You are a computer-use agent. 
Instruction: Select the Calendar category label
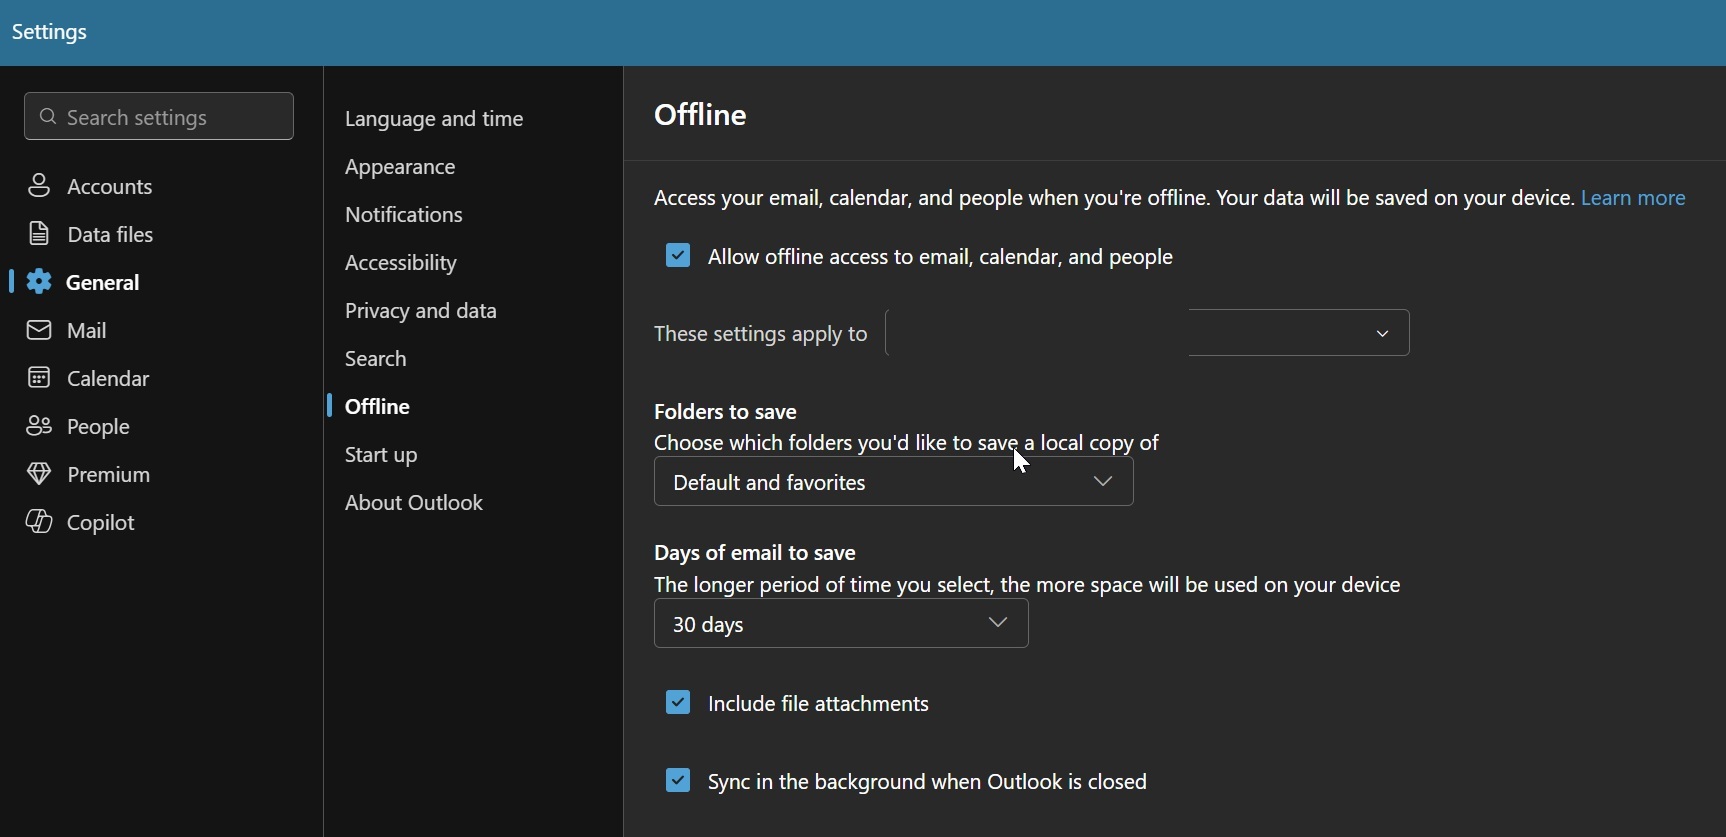click(x=108, y=378)
